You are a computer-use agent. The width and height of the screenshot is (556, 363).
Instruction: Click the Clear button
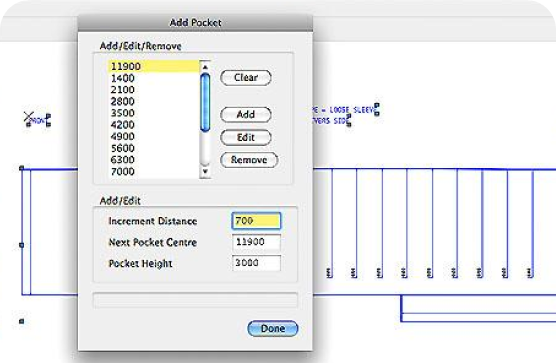[x=246, y=77]
